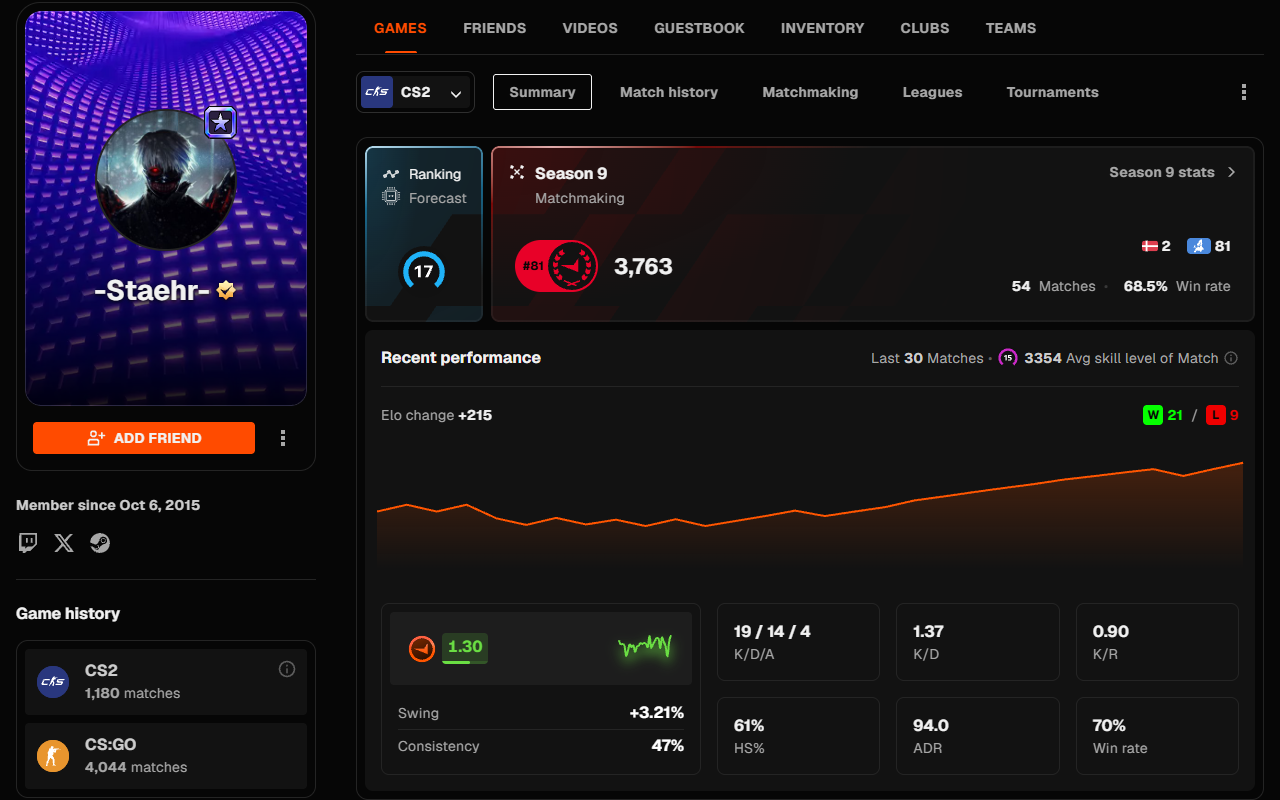Click the red L losses indicator

tap(1216, 415)
